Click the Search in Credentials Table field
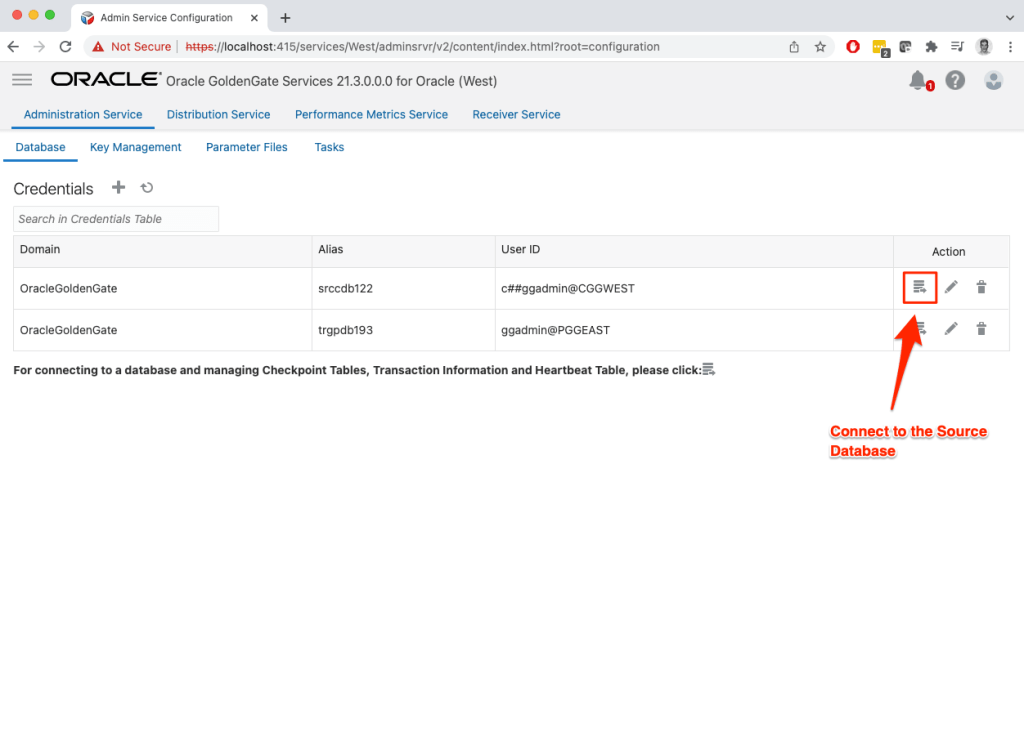Screen dimensions: 1024x741 [116, 219]
